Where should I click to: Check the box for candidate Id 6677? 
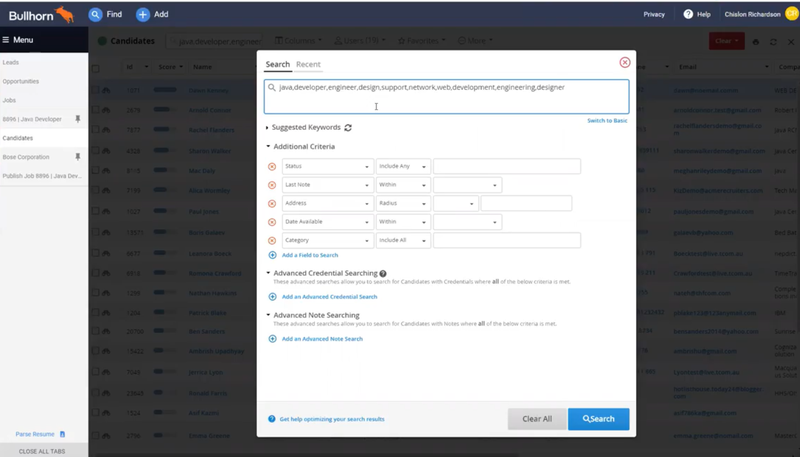[95, 253]
